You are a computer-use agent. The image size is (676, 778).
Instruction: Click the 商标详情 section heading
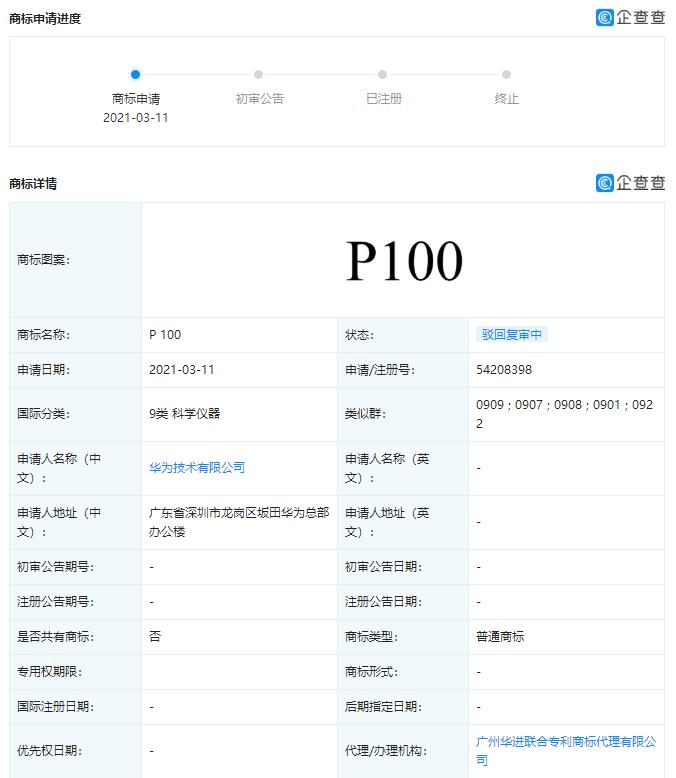[33, 184]
